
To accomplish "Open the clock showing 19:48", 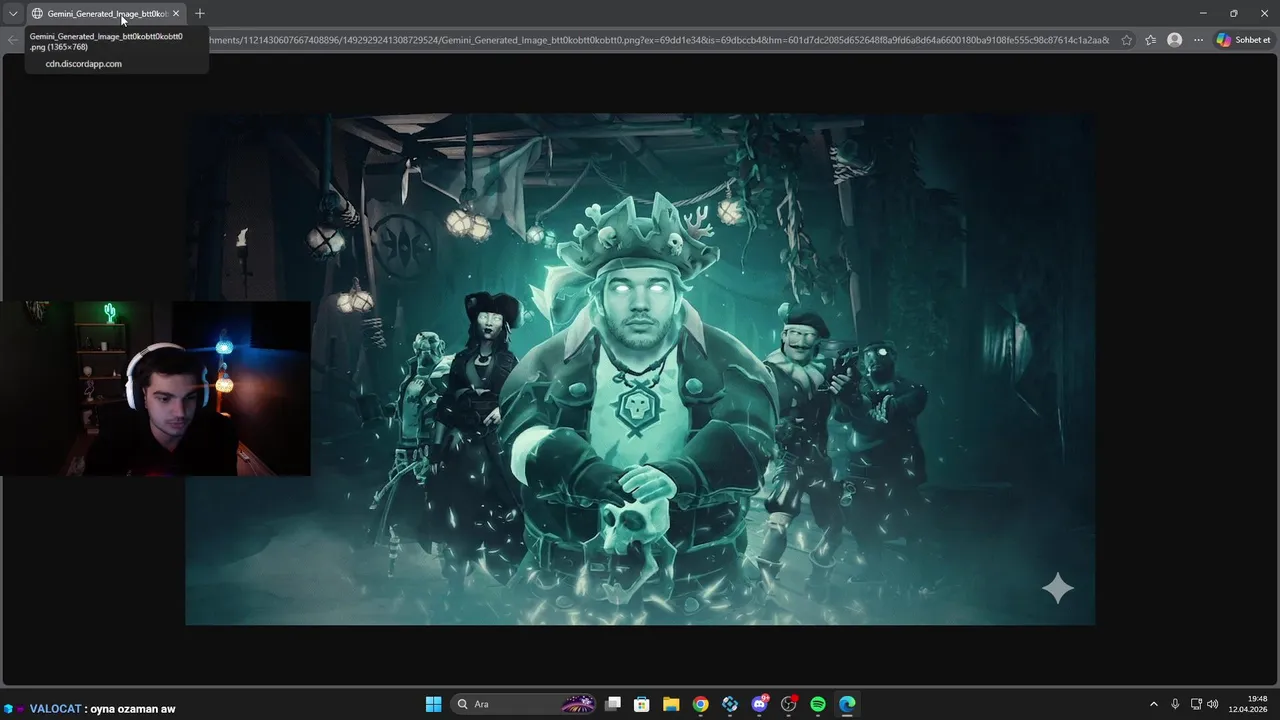I will [x=1247, y=704].
